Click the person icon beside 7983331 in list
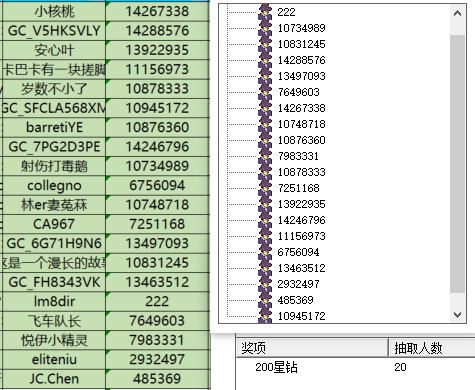The width and height of the screenshot is (475, 390). (265, 156)
